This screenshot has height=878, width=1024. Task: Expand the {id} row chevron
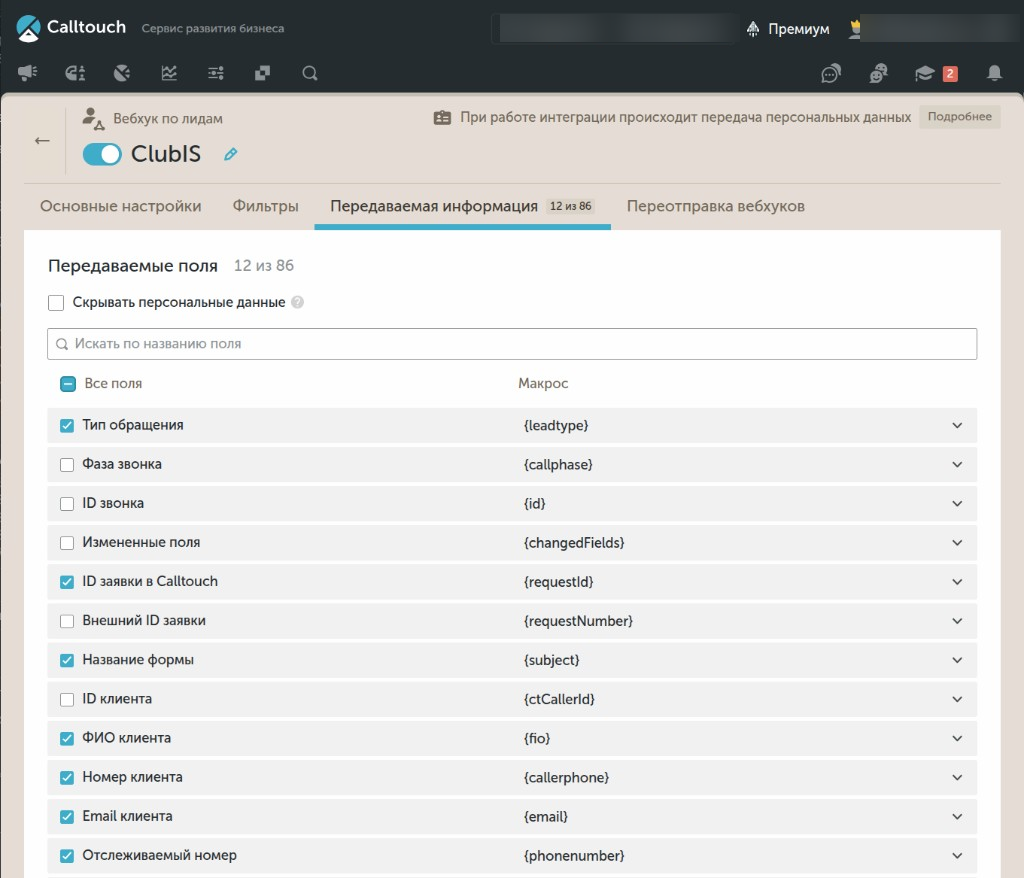(957, 504)
